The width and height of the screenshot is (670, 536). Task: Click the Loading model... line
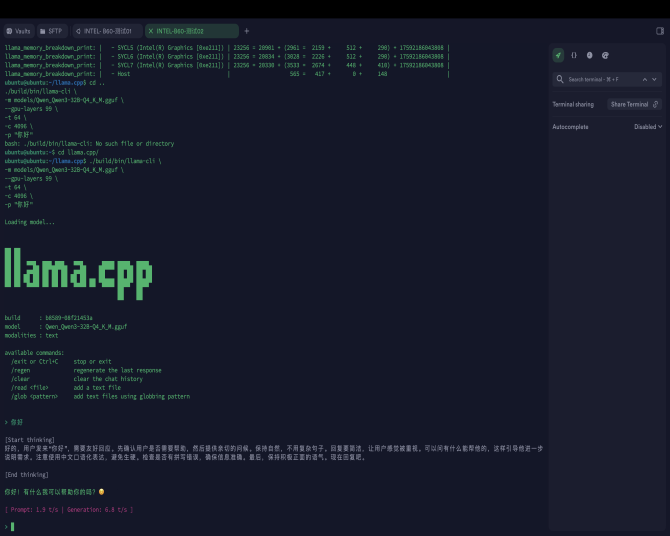point(29,222)
